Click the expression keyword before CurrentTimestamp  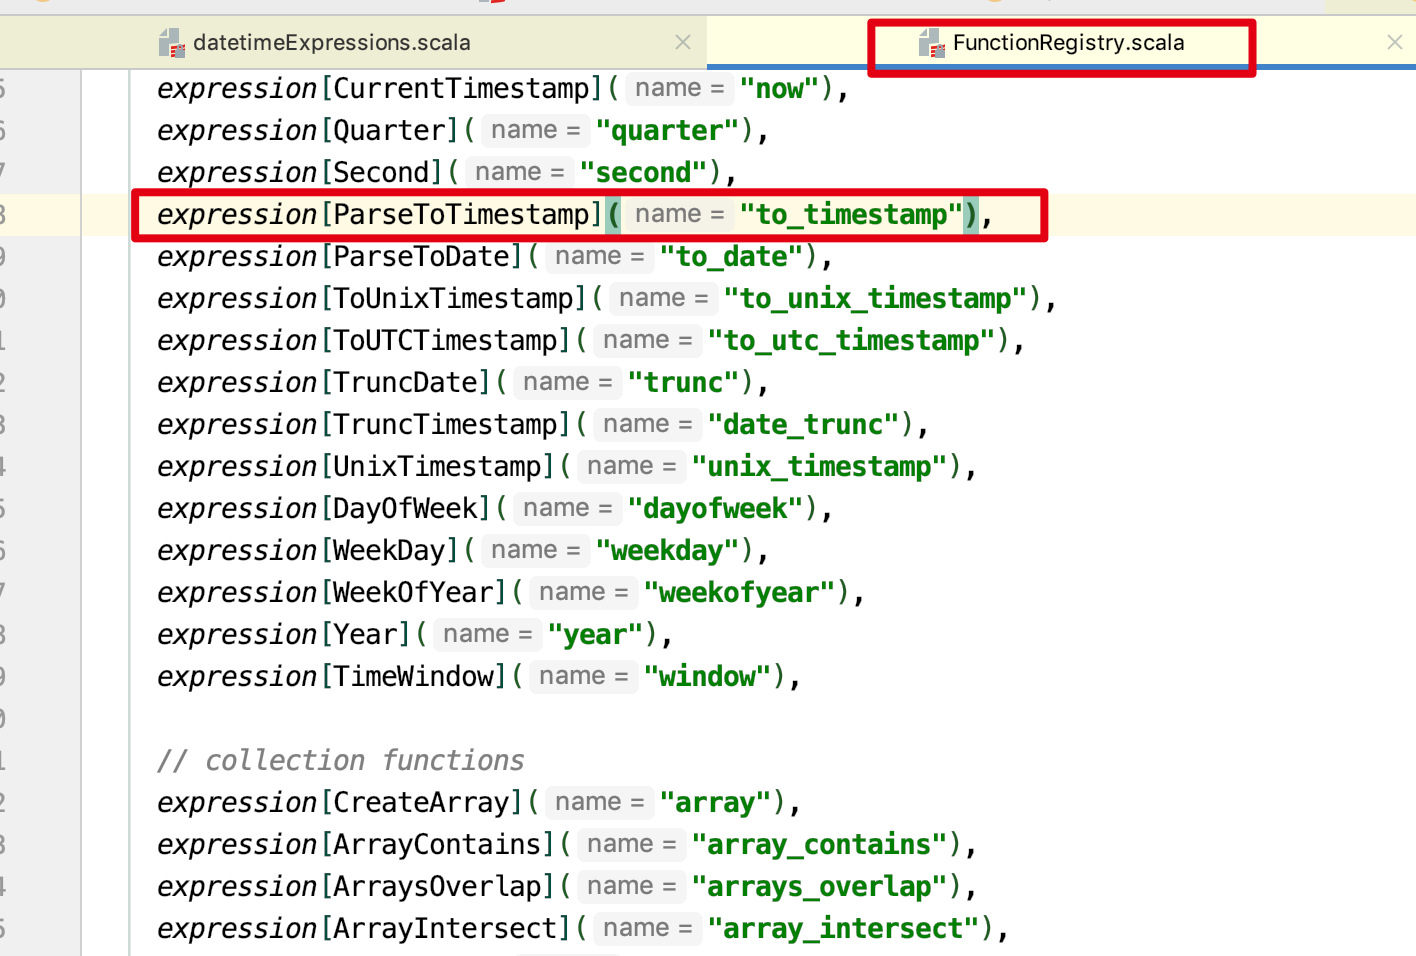tap(236, 88)
